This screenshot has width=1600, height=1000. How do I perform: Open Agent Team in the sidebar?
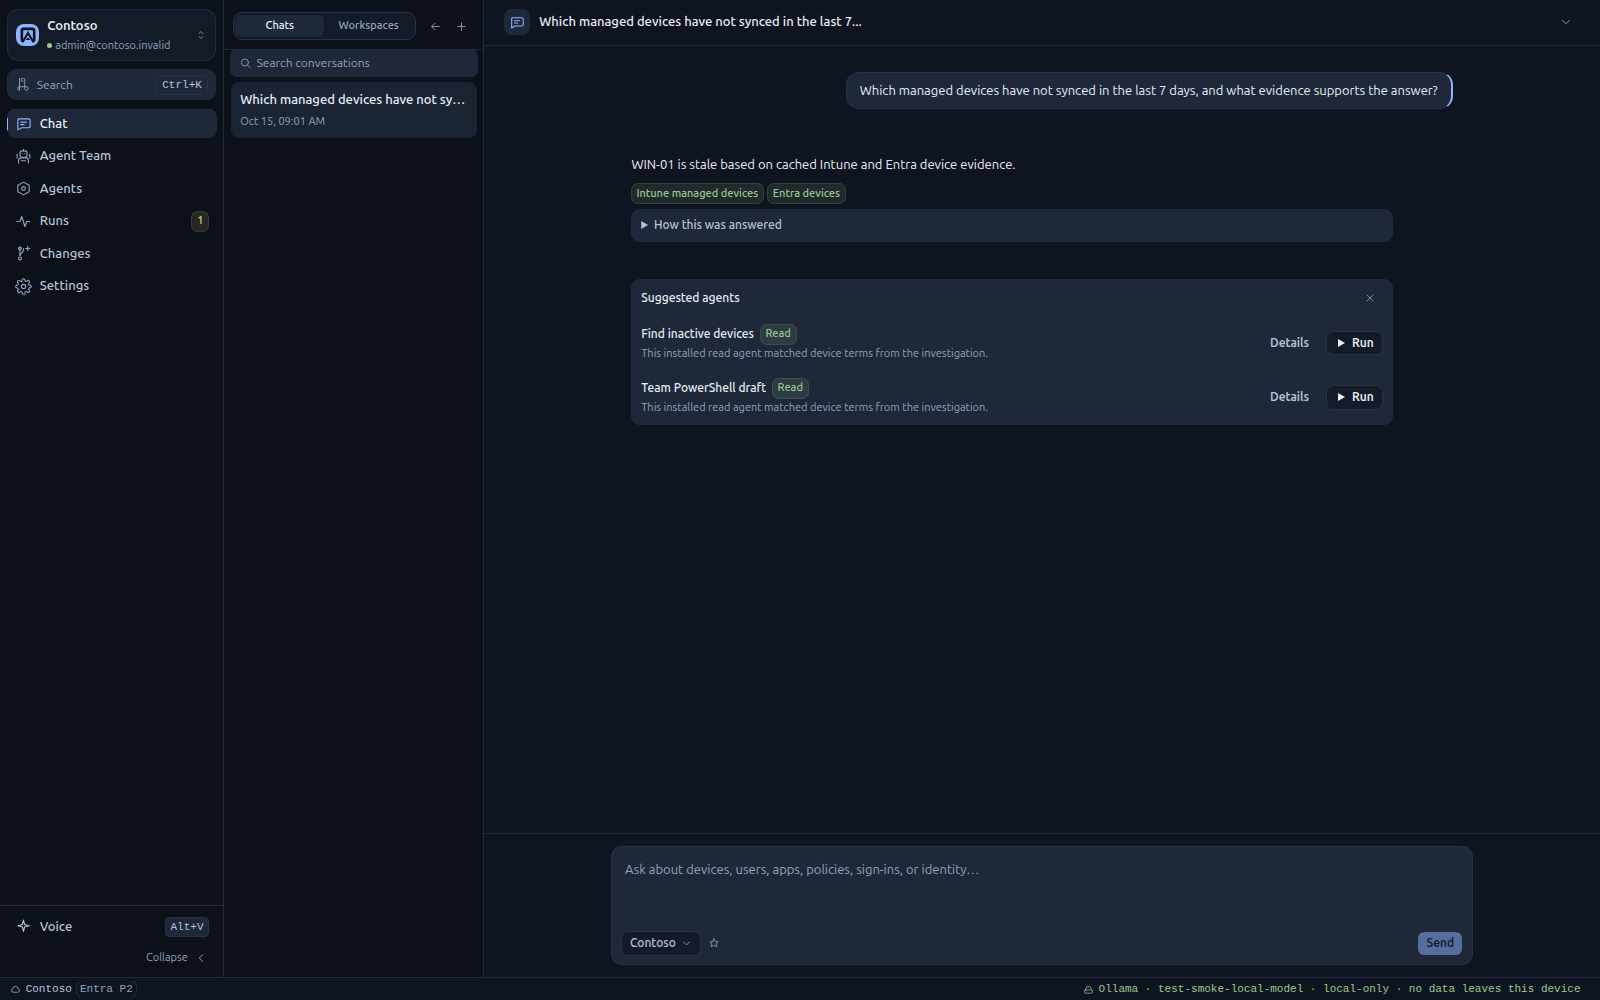tap(111, 156)
